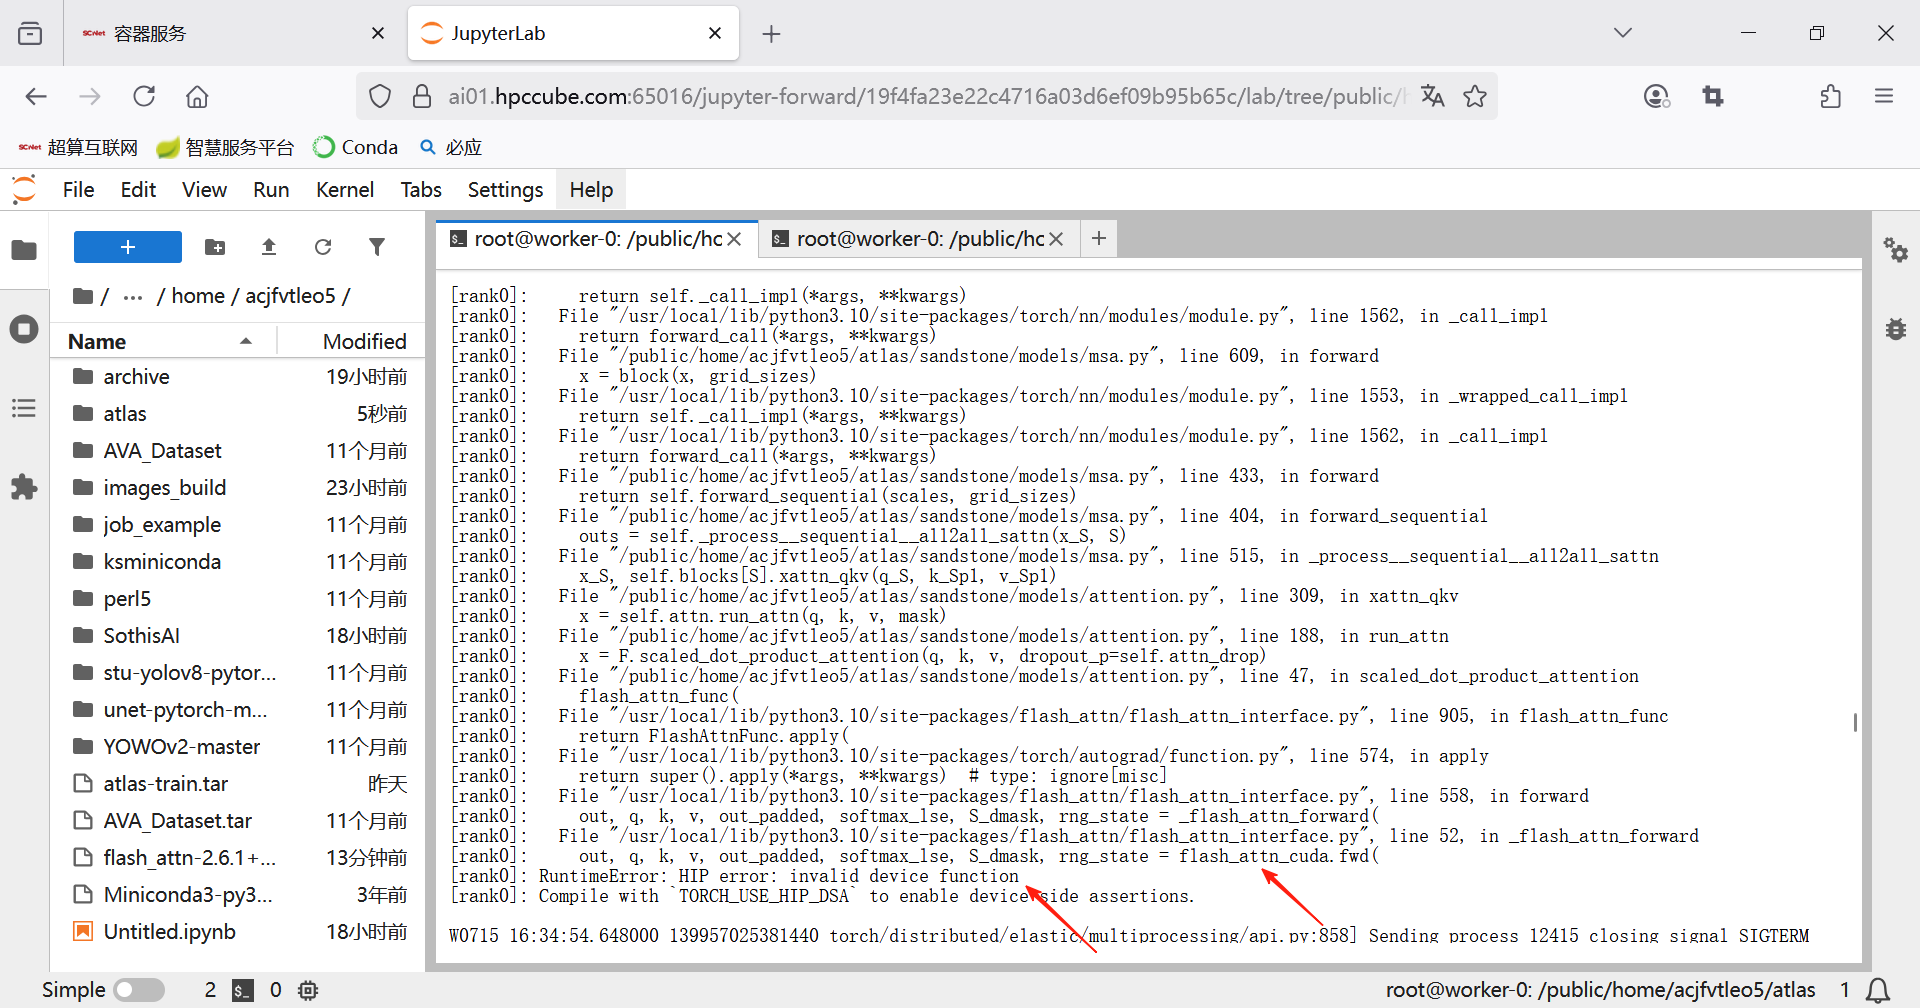Image resolution: width=1920 pixels, height=1008 pixels.
Task: Create a new folder in file browser
Action: click(215, 247)
